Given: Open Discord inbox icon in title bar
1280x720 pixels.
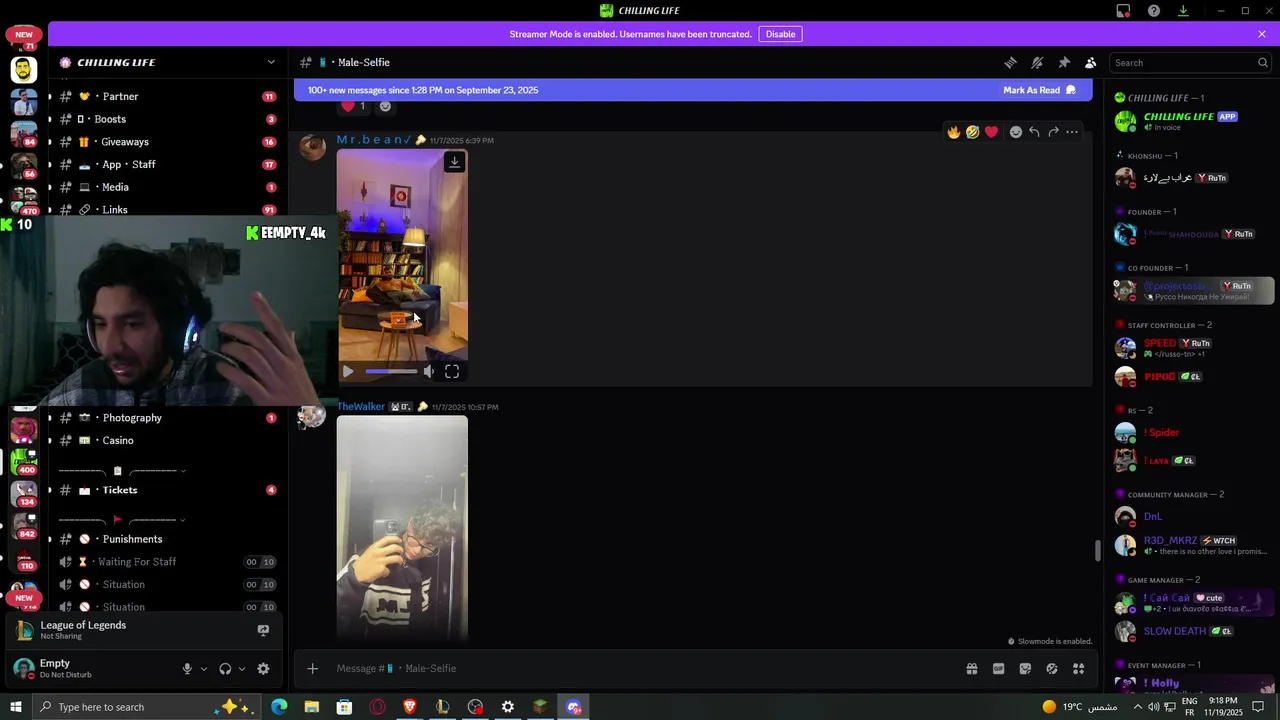Looking at the screenshot, I should pyautogui.click(x=1123, y=11).
